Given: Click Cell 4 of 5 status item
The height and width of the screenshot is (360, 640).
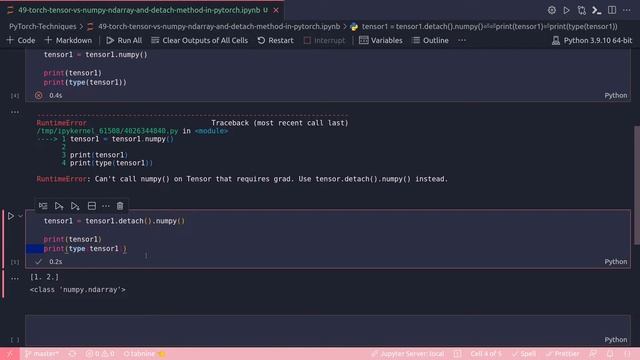Looking at the screenshot, I should point(486,354).
